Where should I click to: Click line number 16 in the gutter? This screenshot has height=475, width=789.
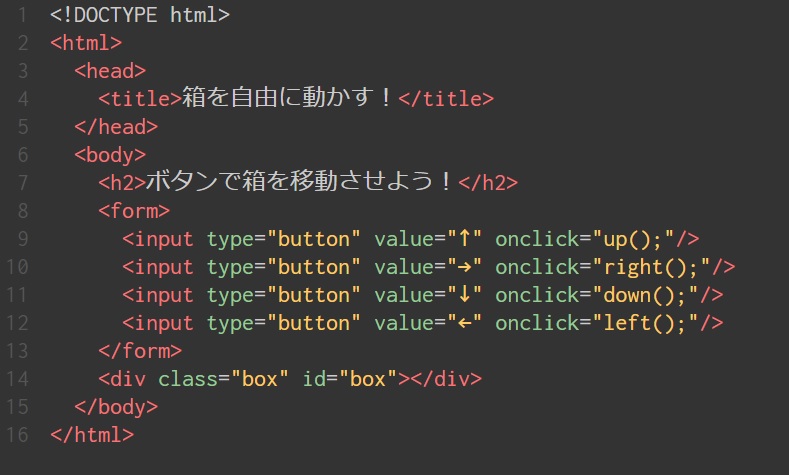pyautogui.click(x=17, y=435)
